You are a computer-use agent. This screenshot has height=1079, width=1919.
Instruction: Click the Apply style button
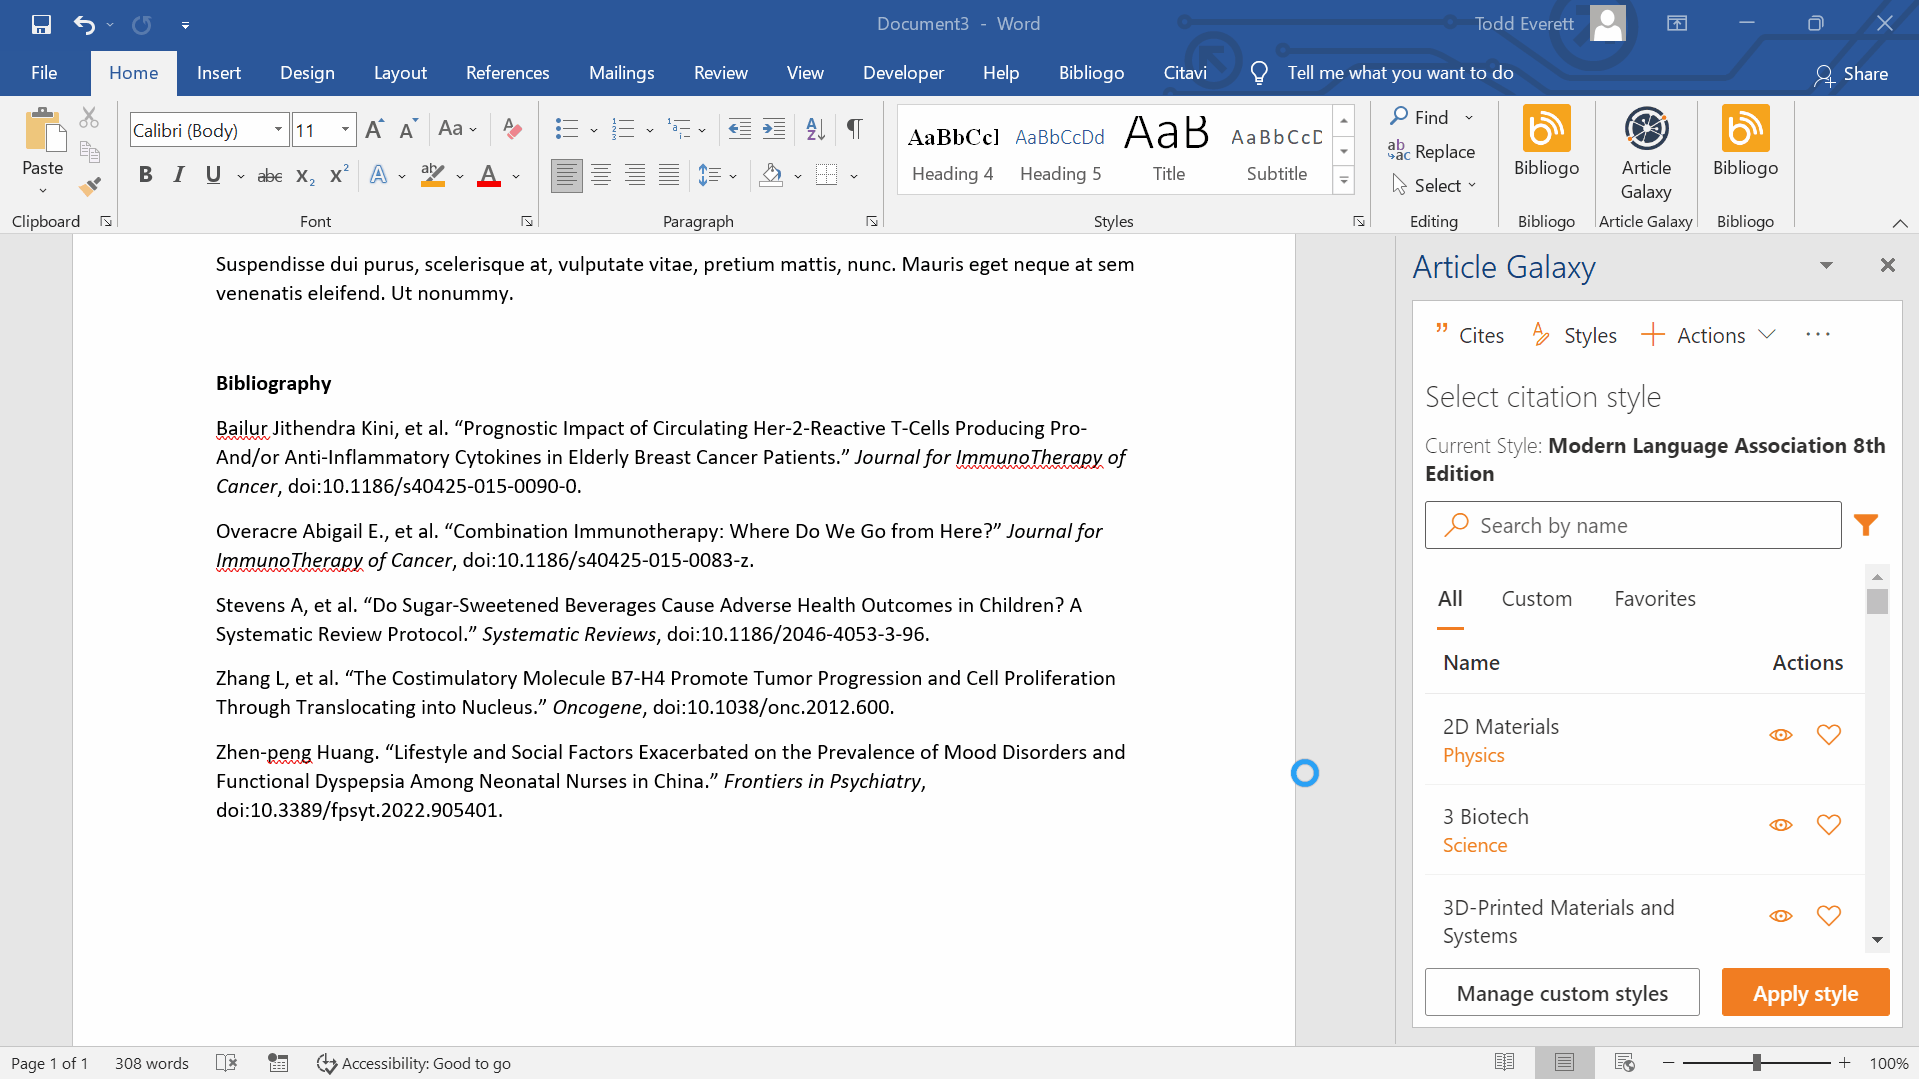(x=1805, y=993)
